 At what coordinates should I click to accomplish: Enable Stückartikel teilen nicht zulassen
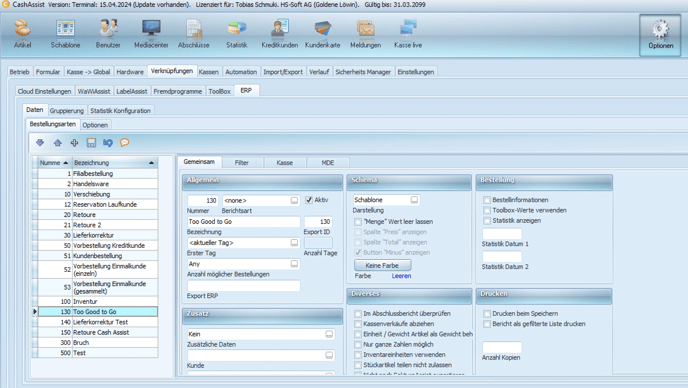pos(358,365)
